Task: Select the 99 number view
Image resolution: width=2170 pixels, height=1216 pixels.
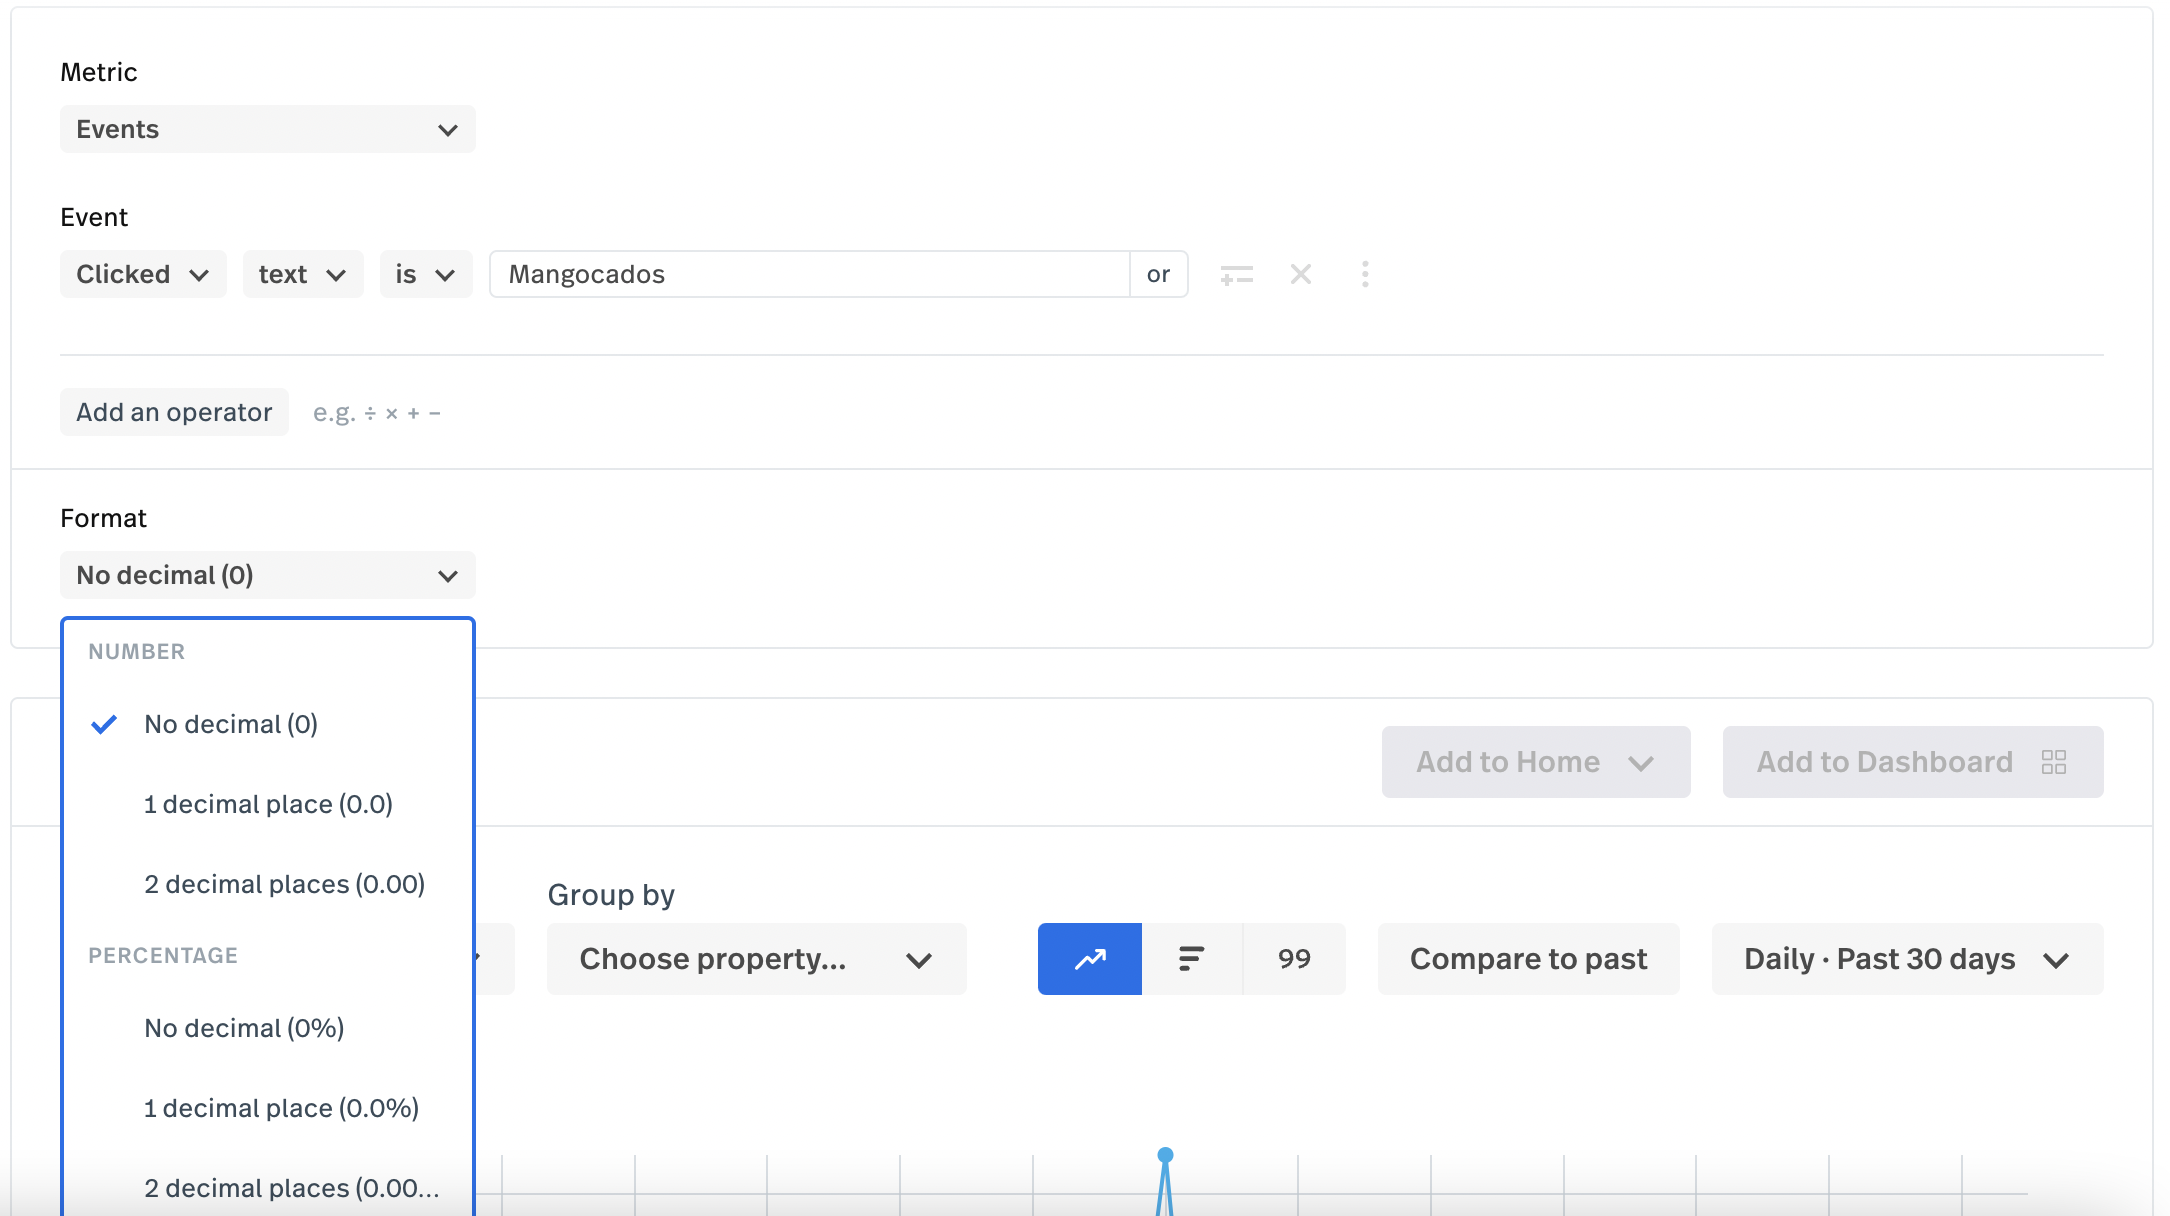Action: pos(1294,959)
